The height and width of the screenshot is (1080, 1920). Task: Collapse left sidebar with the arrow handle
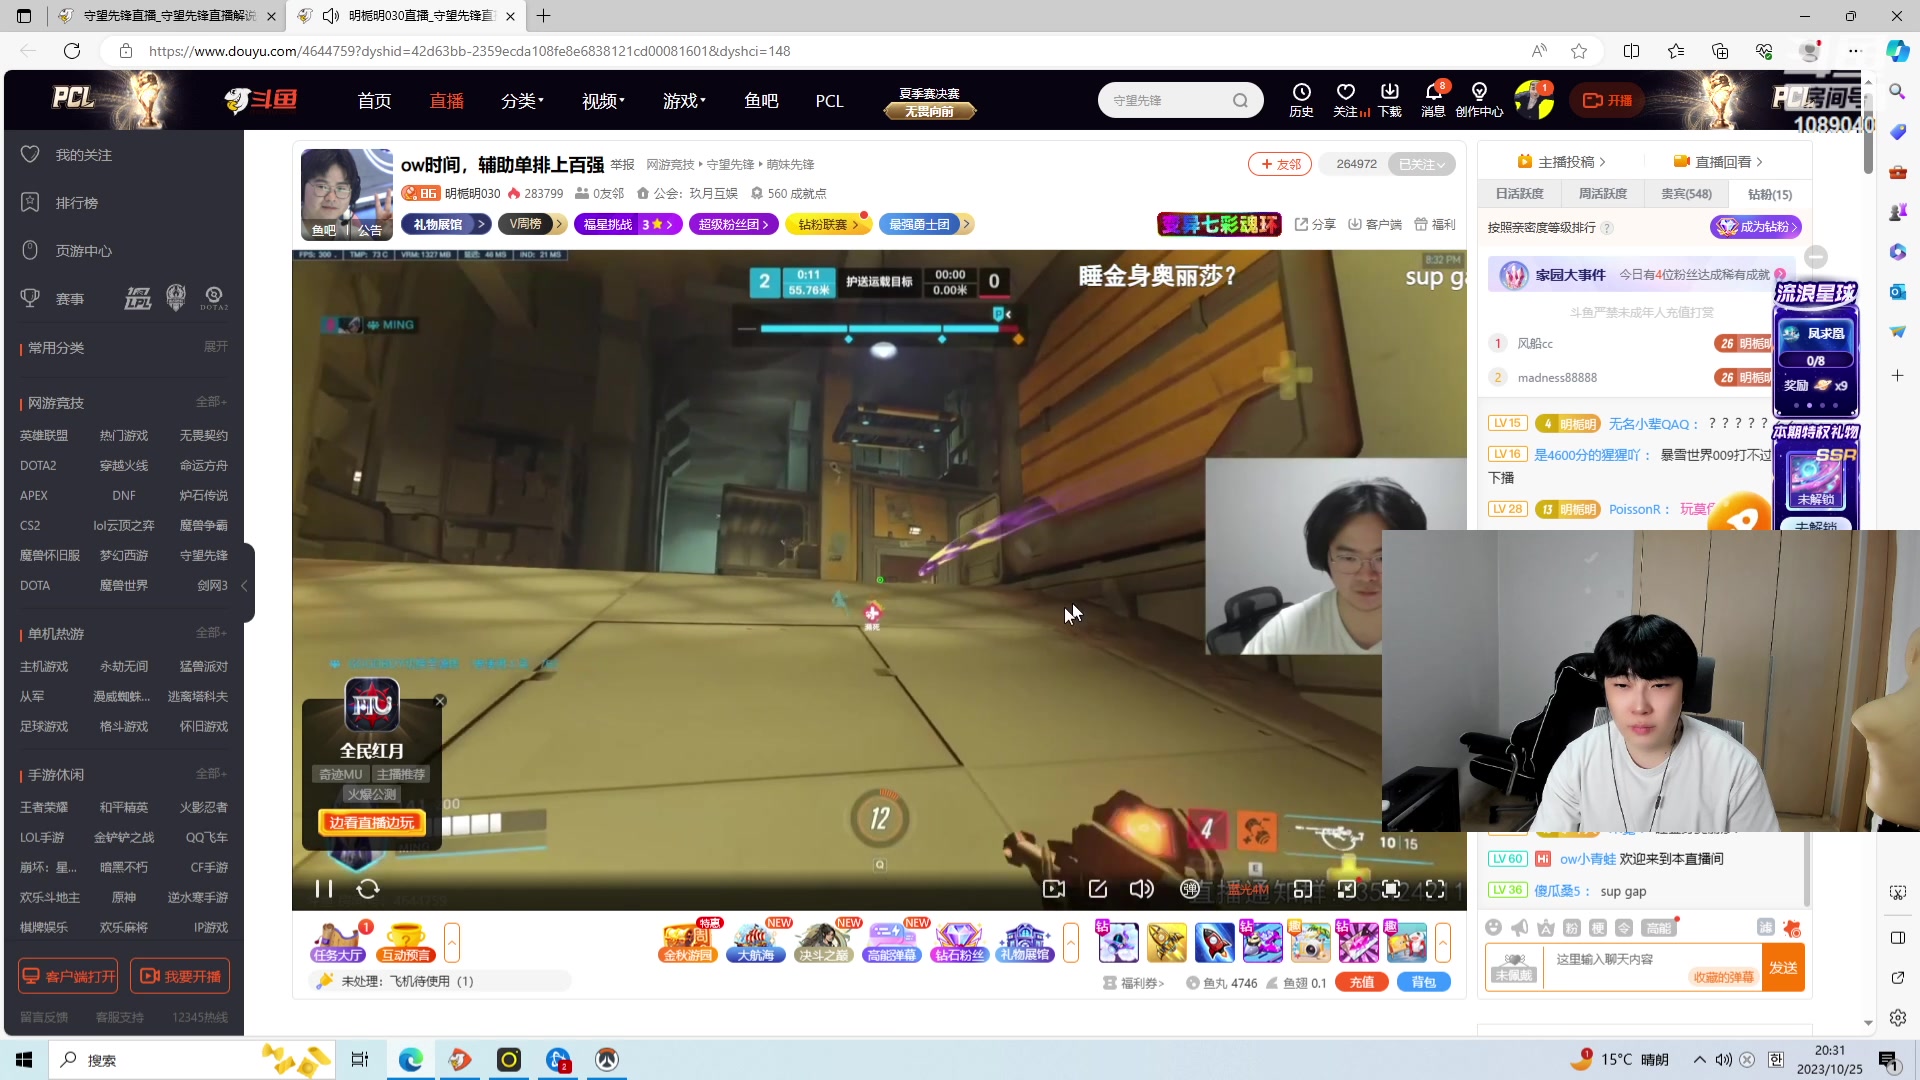(245, 586)
